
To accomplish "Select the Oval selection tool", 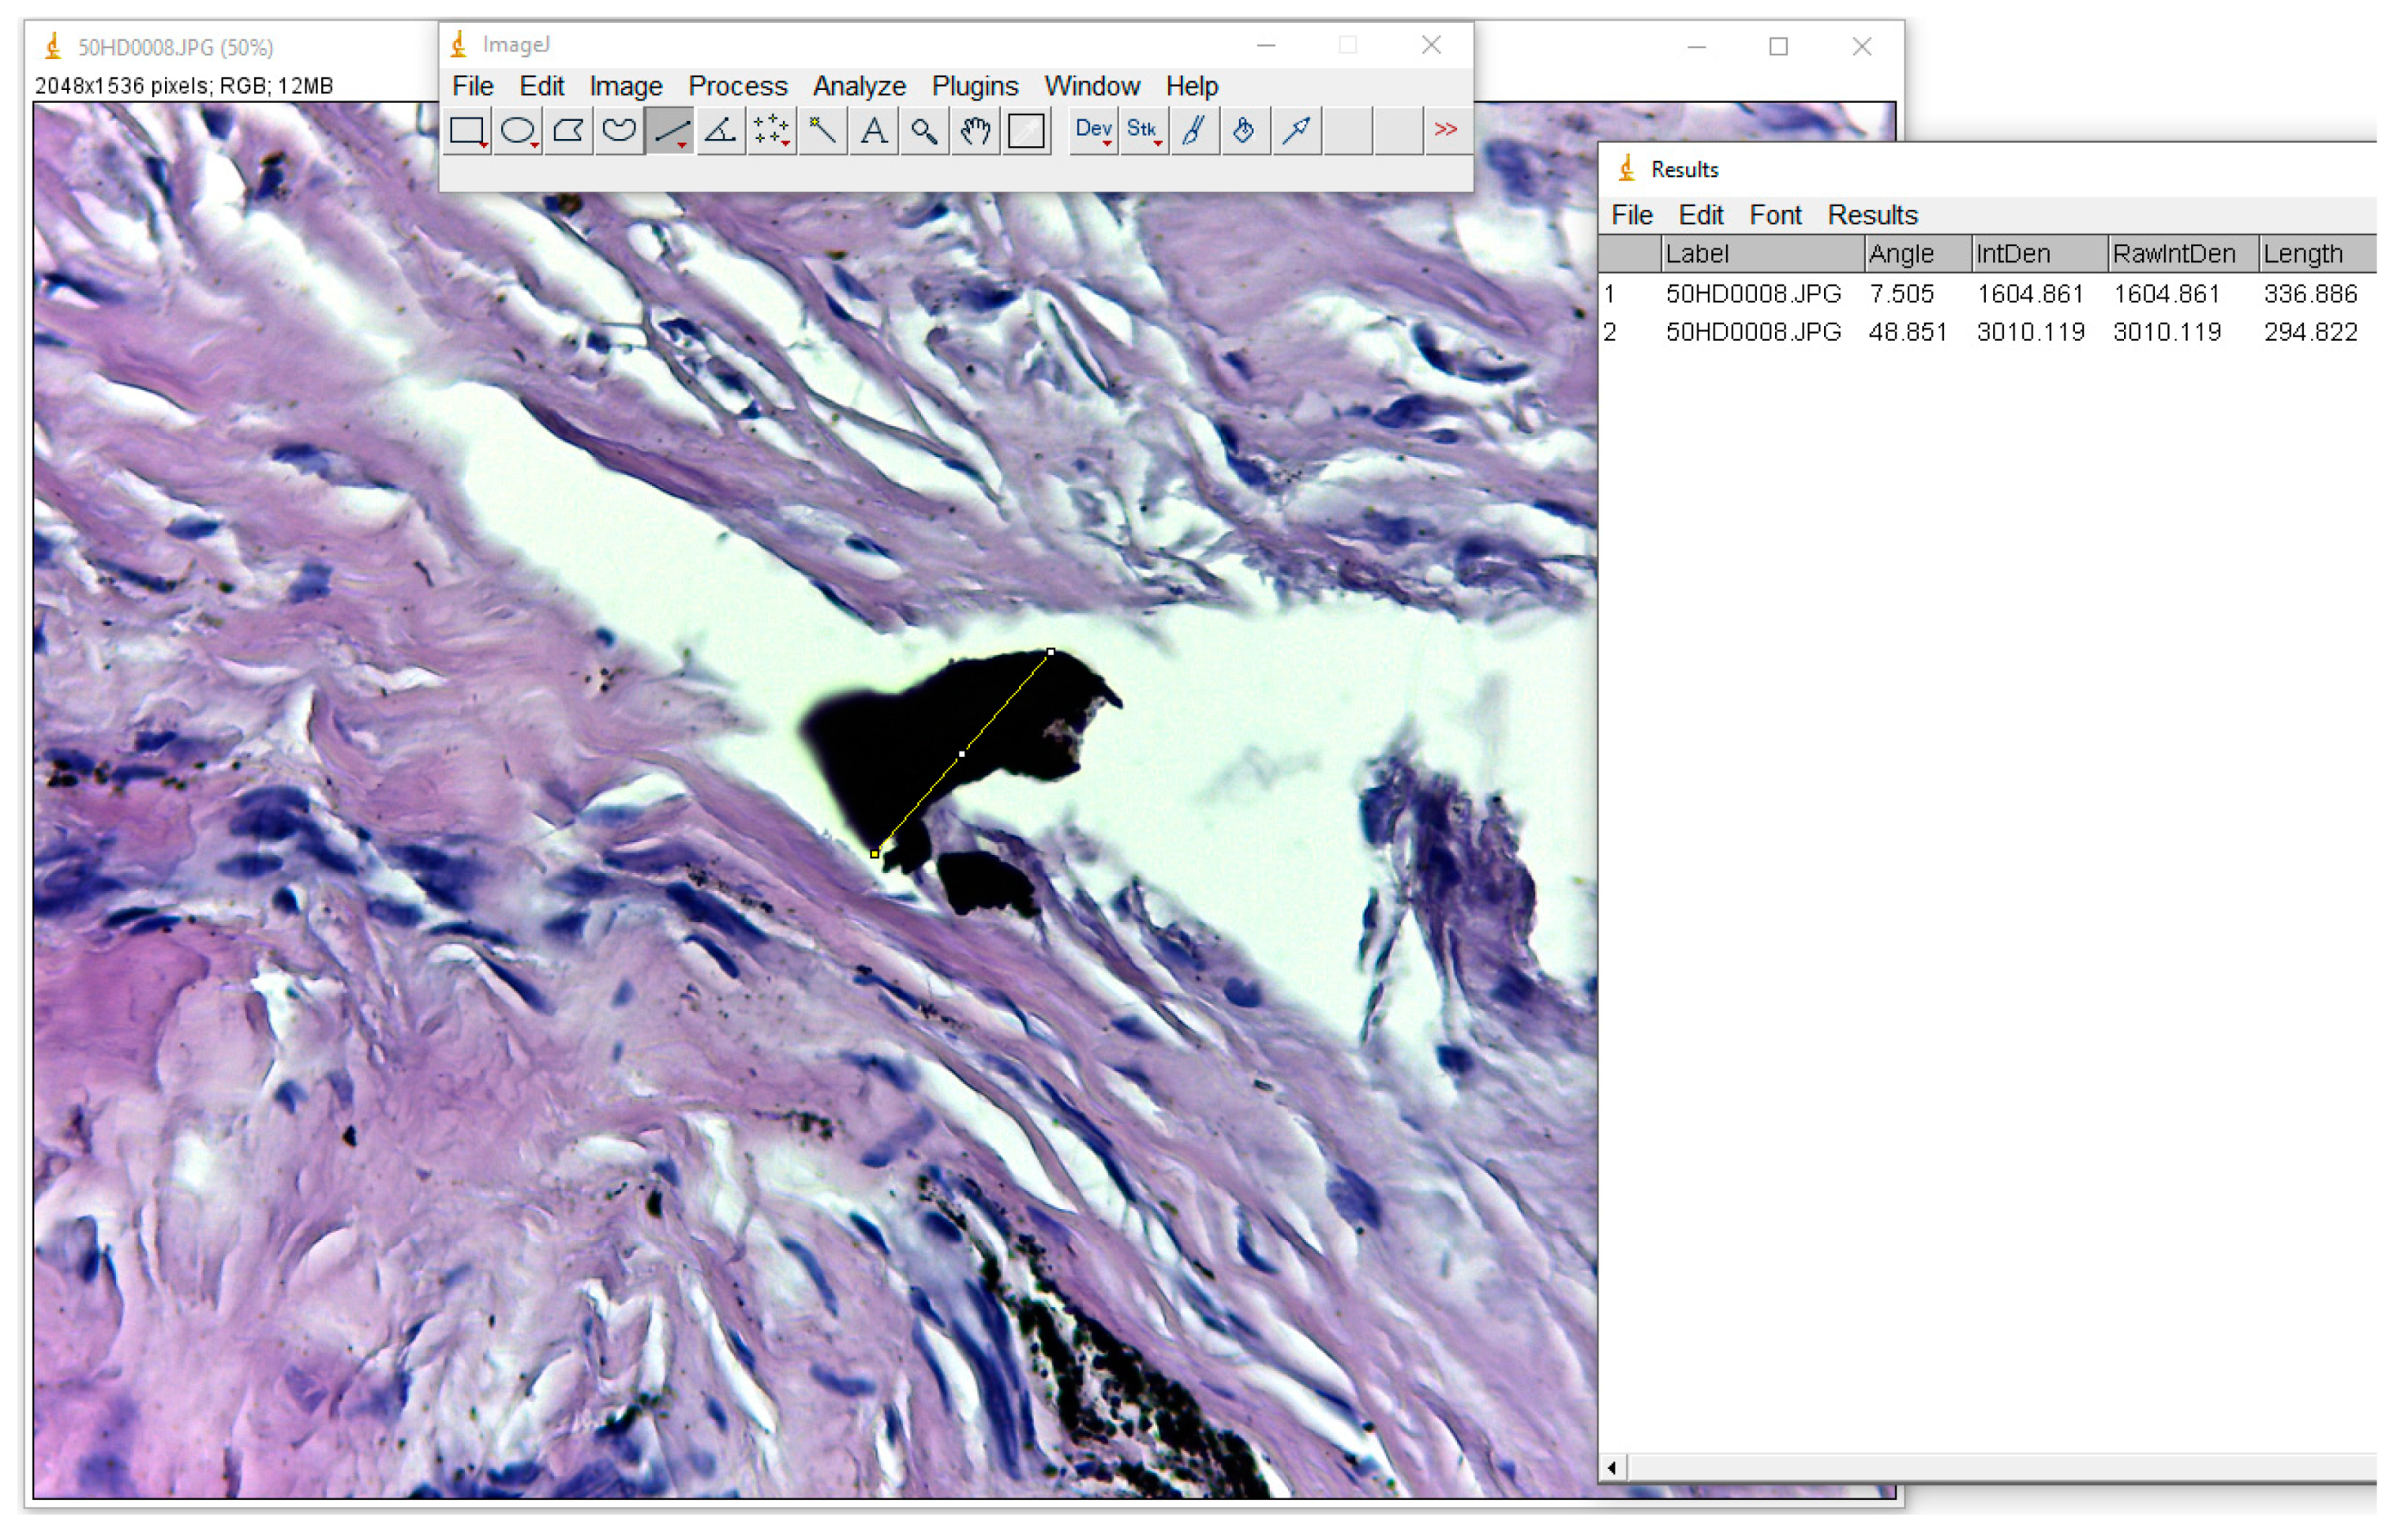I will pyautogui.click(x=519, y=131).
